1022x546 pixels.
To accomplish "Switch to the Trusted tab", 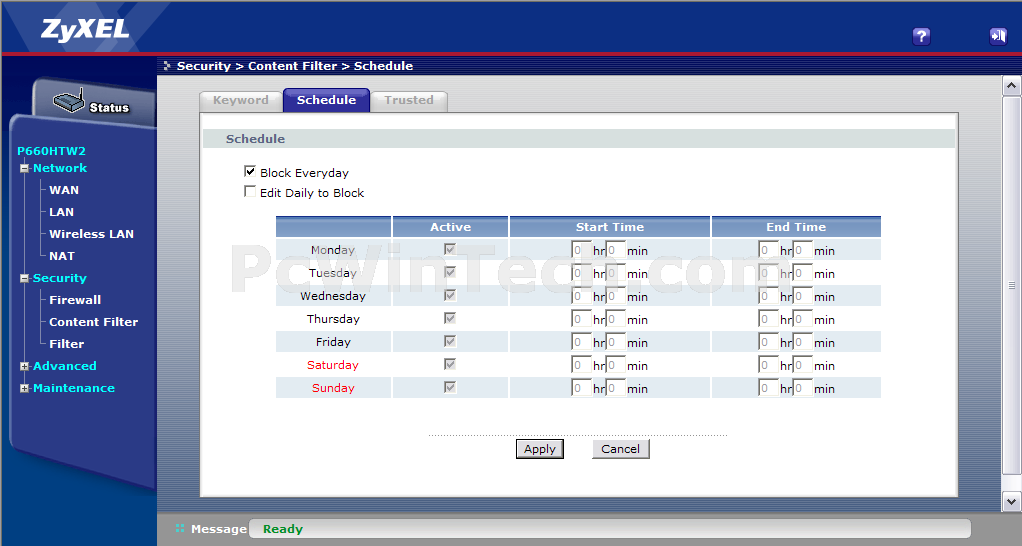I will [409, 100].
